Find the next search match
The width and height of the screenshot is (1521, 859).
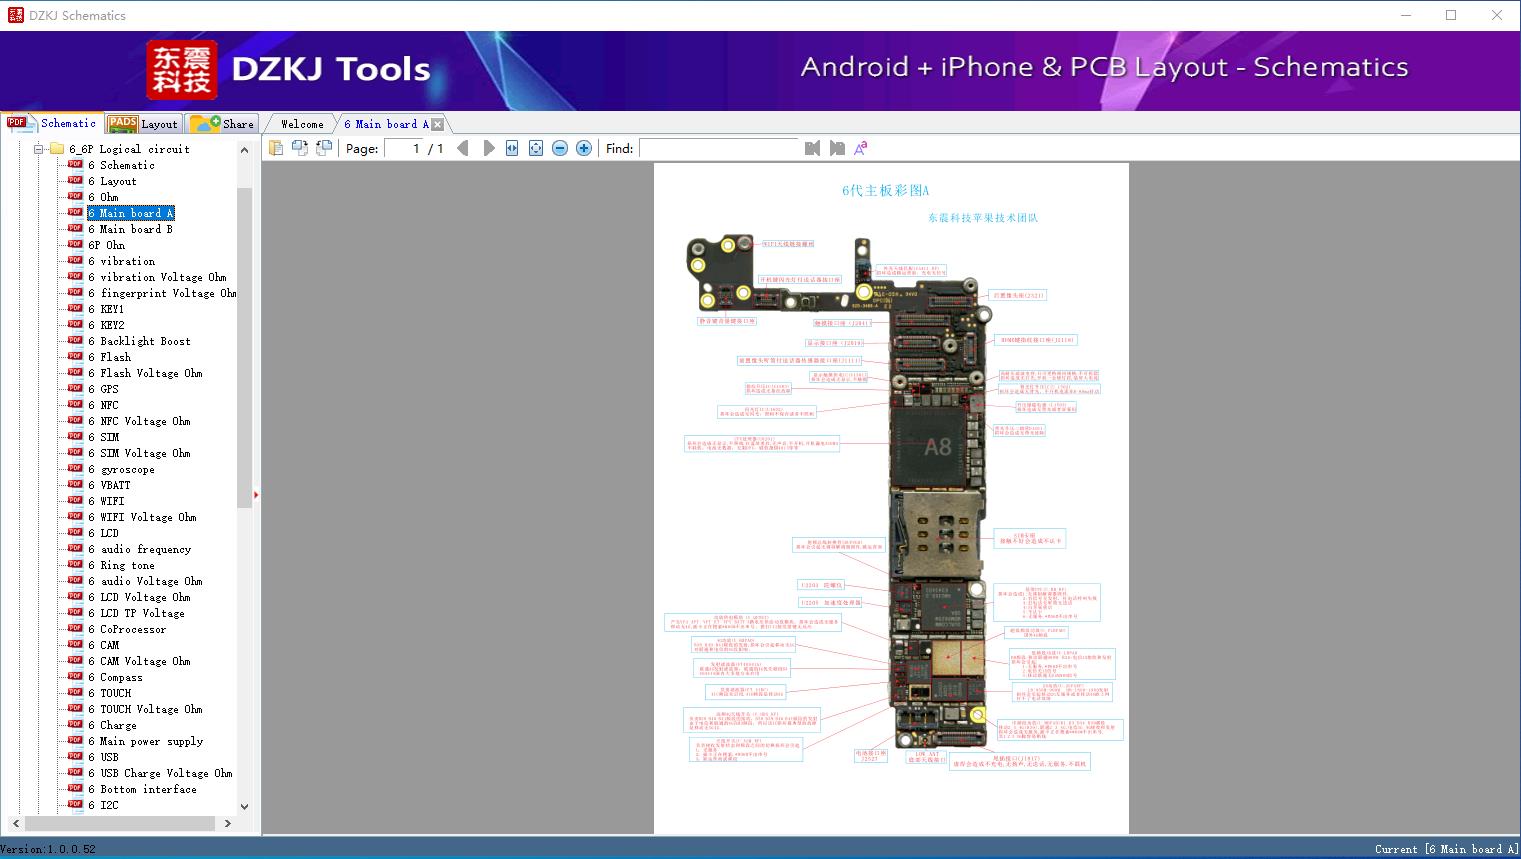pos(837,148)
